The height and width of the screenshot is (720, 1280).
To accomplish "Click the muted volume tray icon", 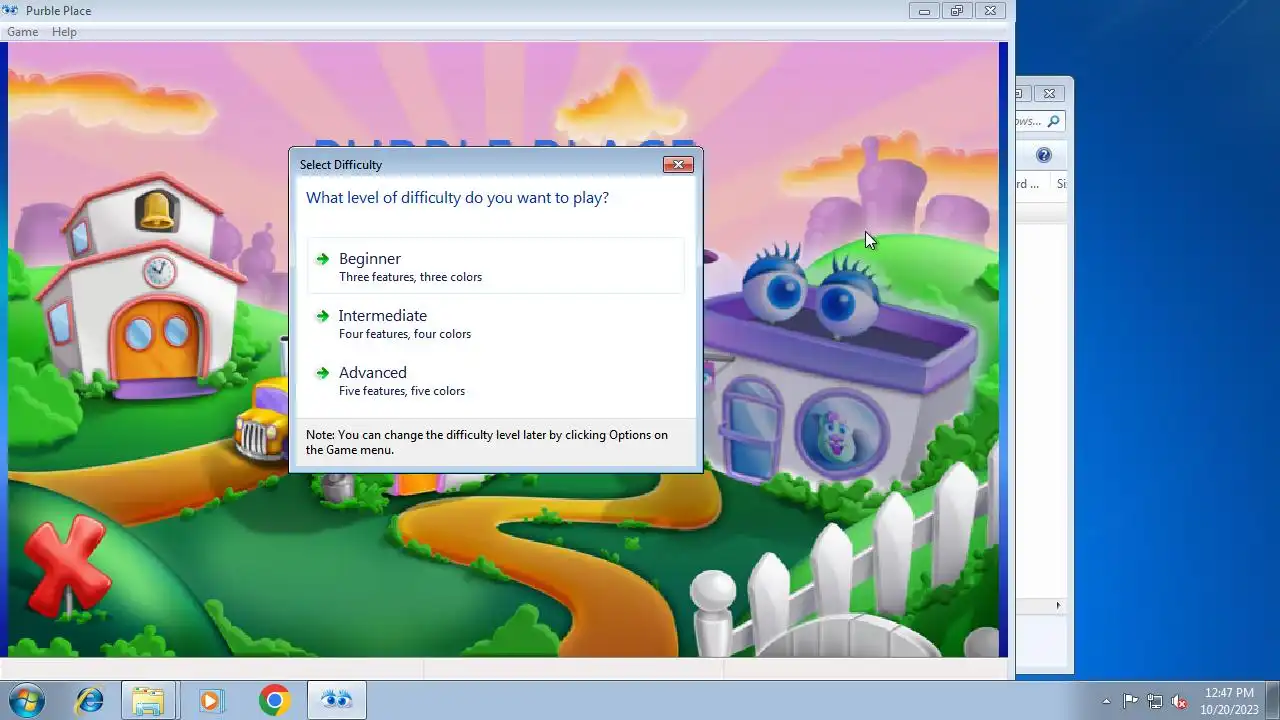I will [x=1180, y=701].
